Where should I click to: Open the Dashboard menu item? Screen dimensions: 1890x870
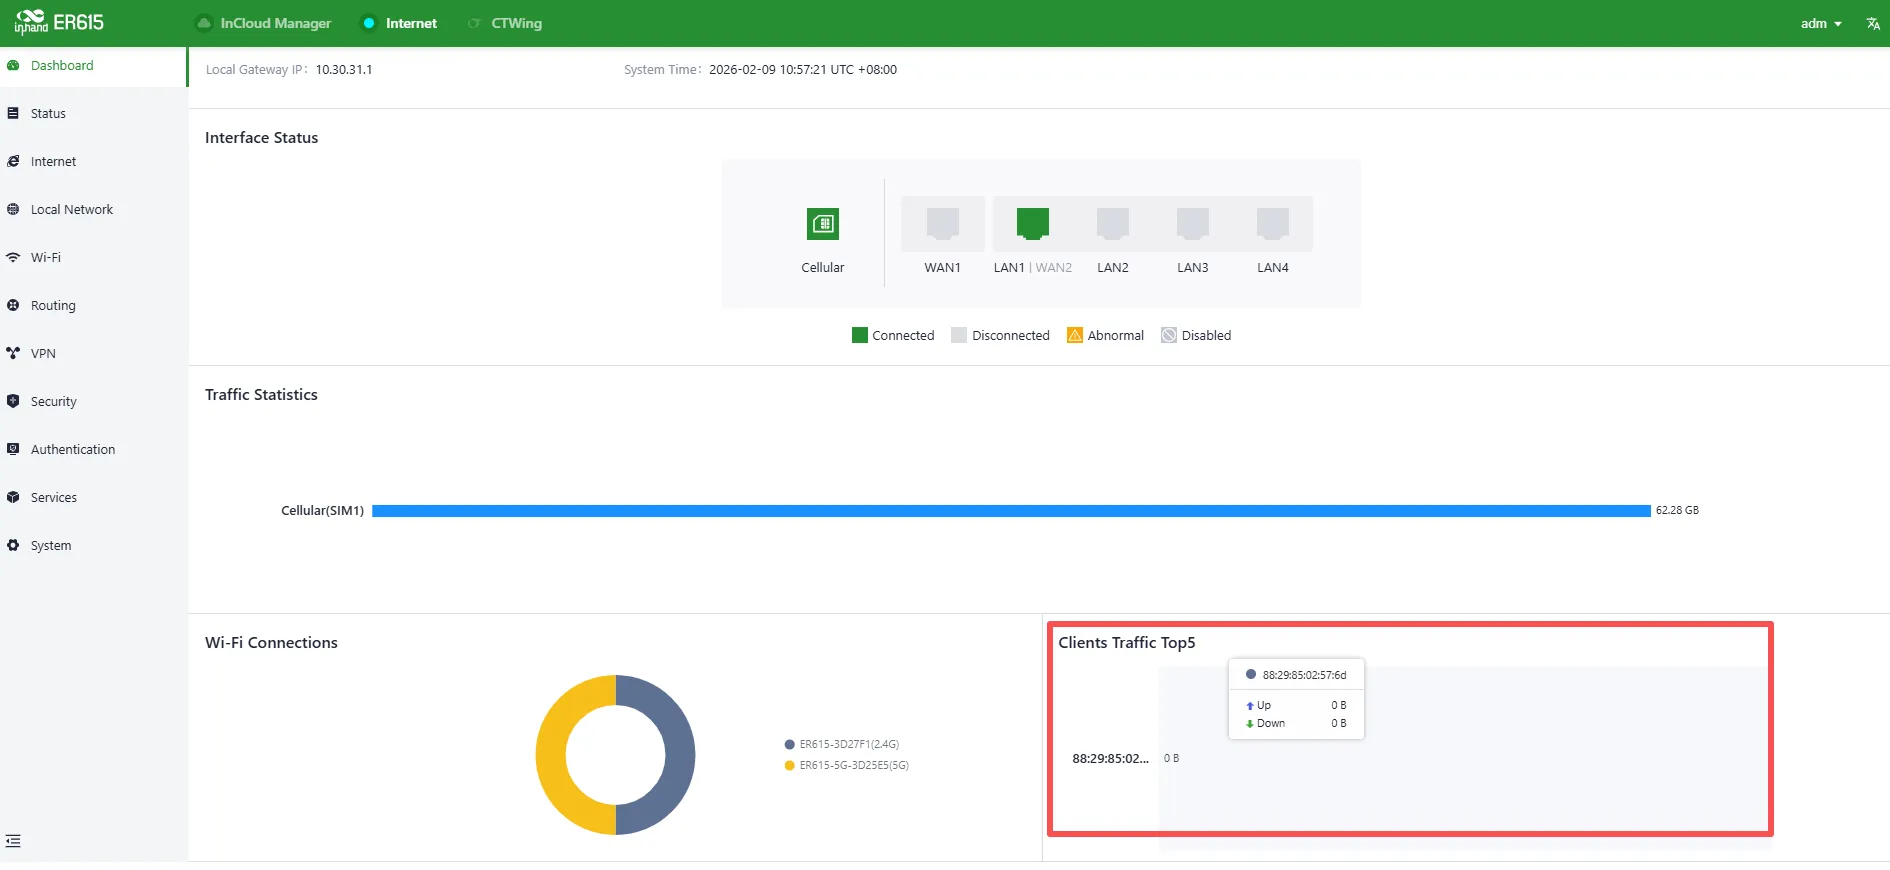[94, 66]
